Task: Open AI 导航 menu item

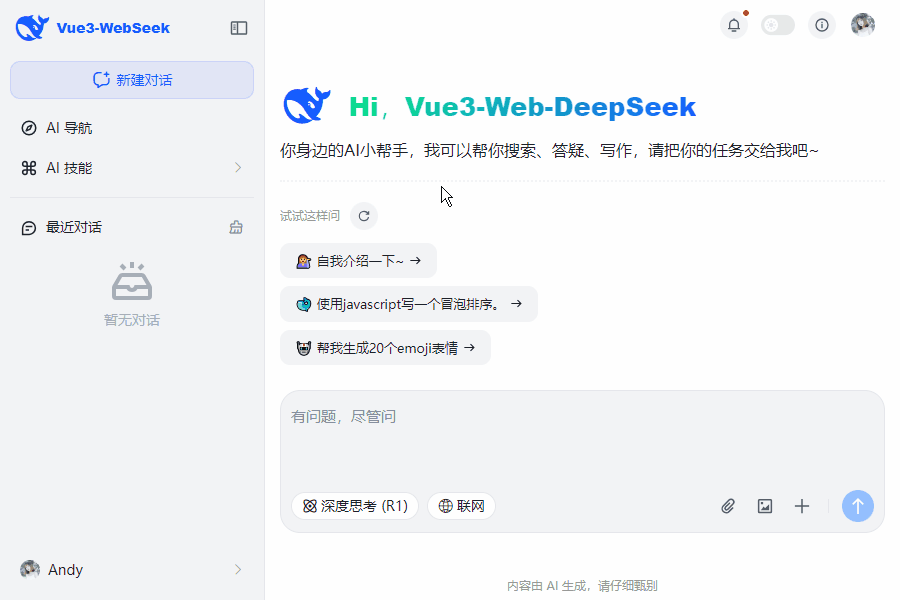Action: (x=132, y=128)
